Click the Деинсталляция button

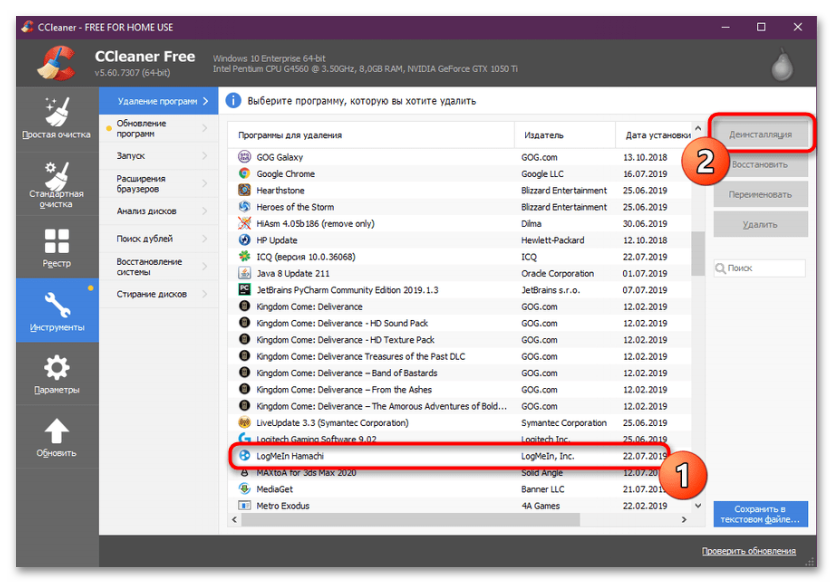(761, 134)
